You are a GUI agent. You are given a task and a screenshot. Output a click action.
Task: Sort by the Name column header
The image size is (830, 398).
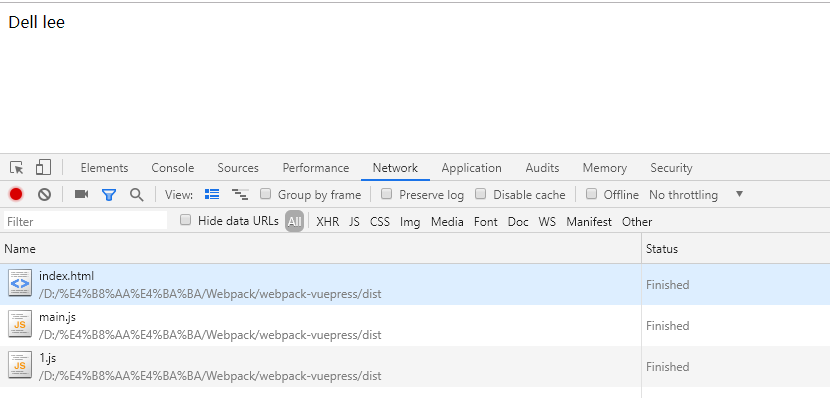click(x=320, y=248)
